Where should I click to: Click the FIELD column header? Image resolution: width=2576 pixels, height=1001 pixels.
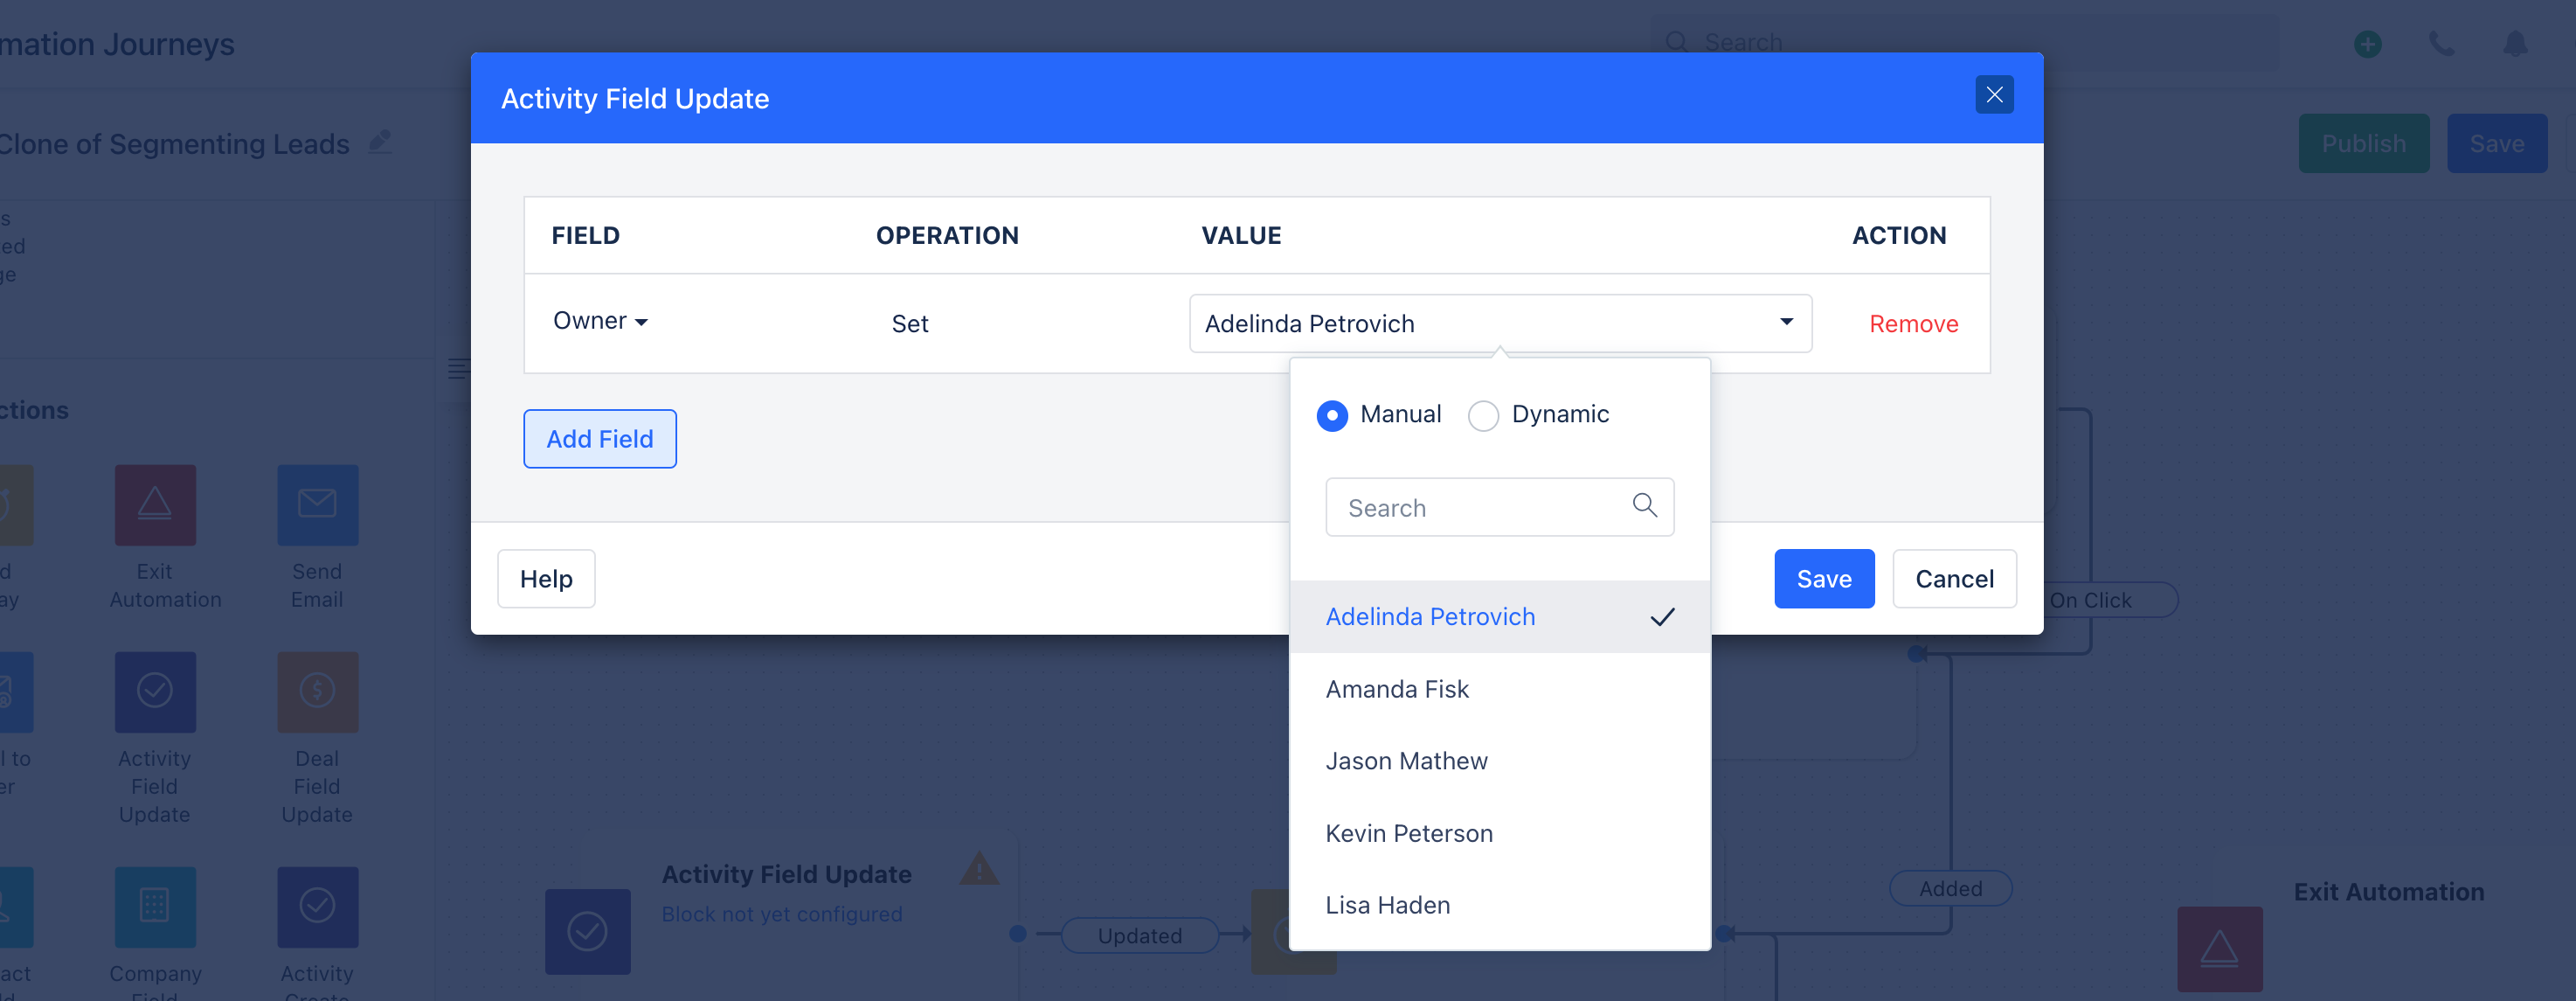(585, 235)
